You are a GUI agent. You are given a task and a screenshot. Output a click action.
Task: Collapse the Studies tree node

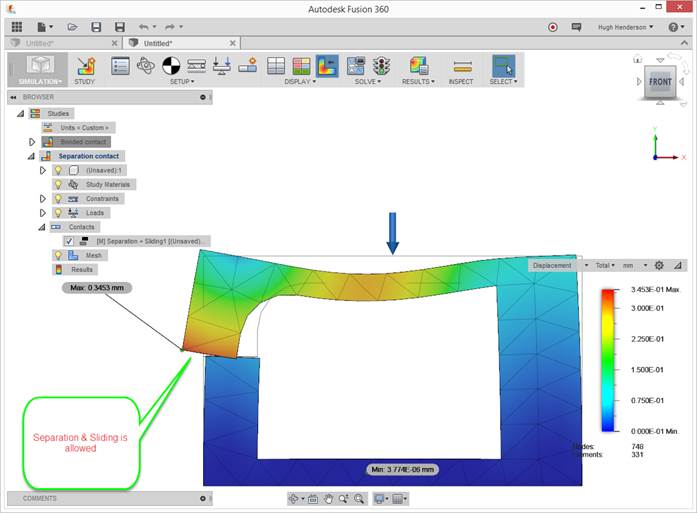click(20, 114)
